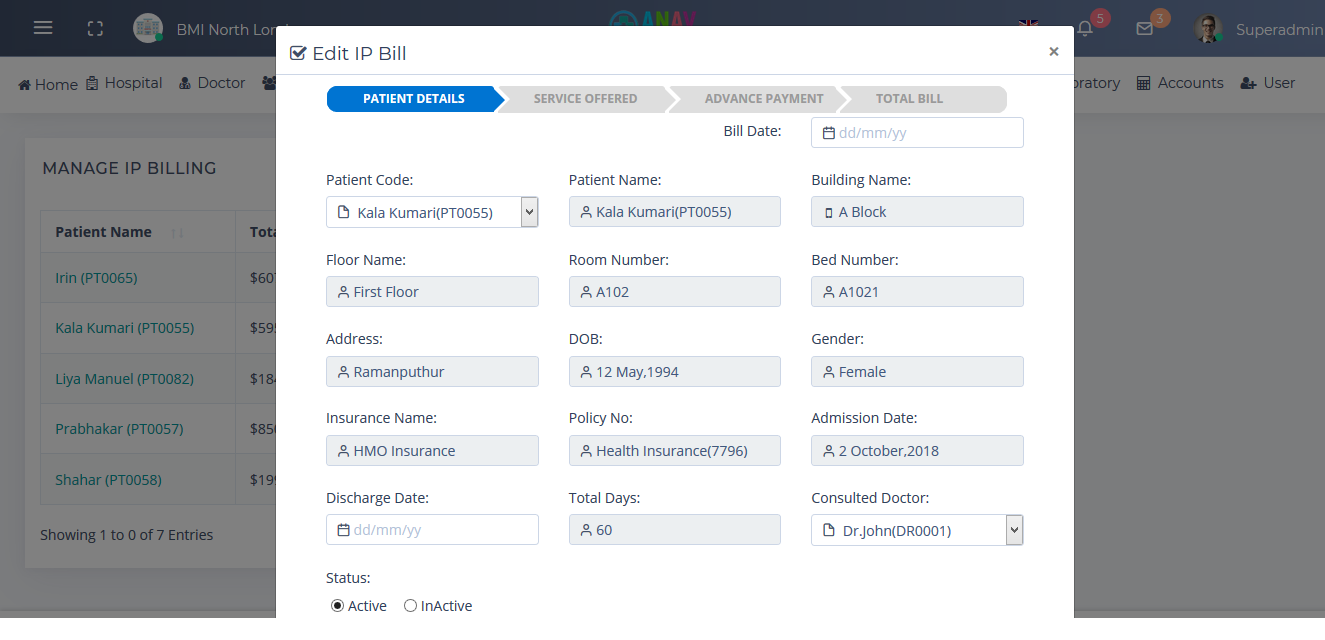Viewport: 1325px width, 640px height.
Task: Click the UK flag language icon
Action: pyautogui.click(x=1027, y=25)
